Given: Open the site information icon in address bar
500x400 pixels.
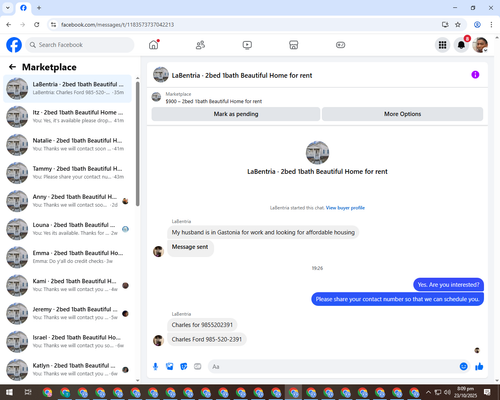Looking at the screenshot, I should point(53,25).
